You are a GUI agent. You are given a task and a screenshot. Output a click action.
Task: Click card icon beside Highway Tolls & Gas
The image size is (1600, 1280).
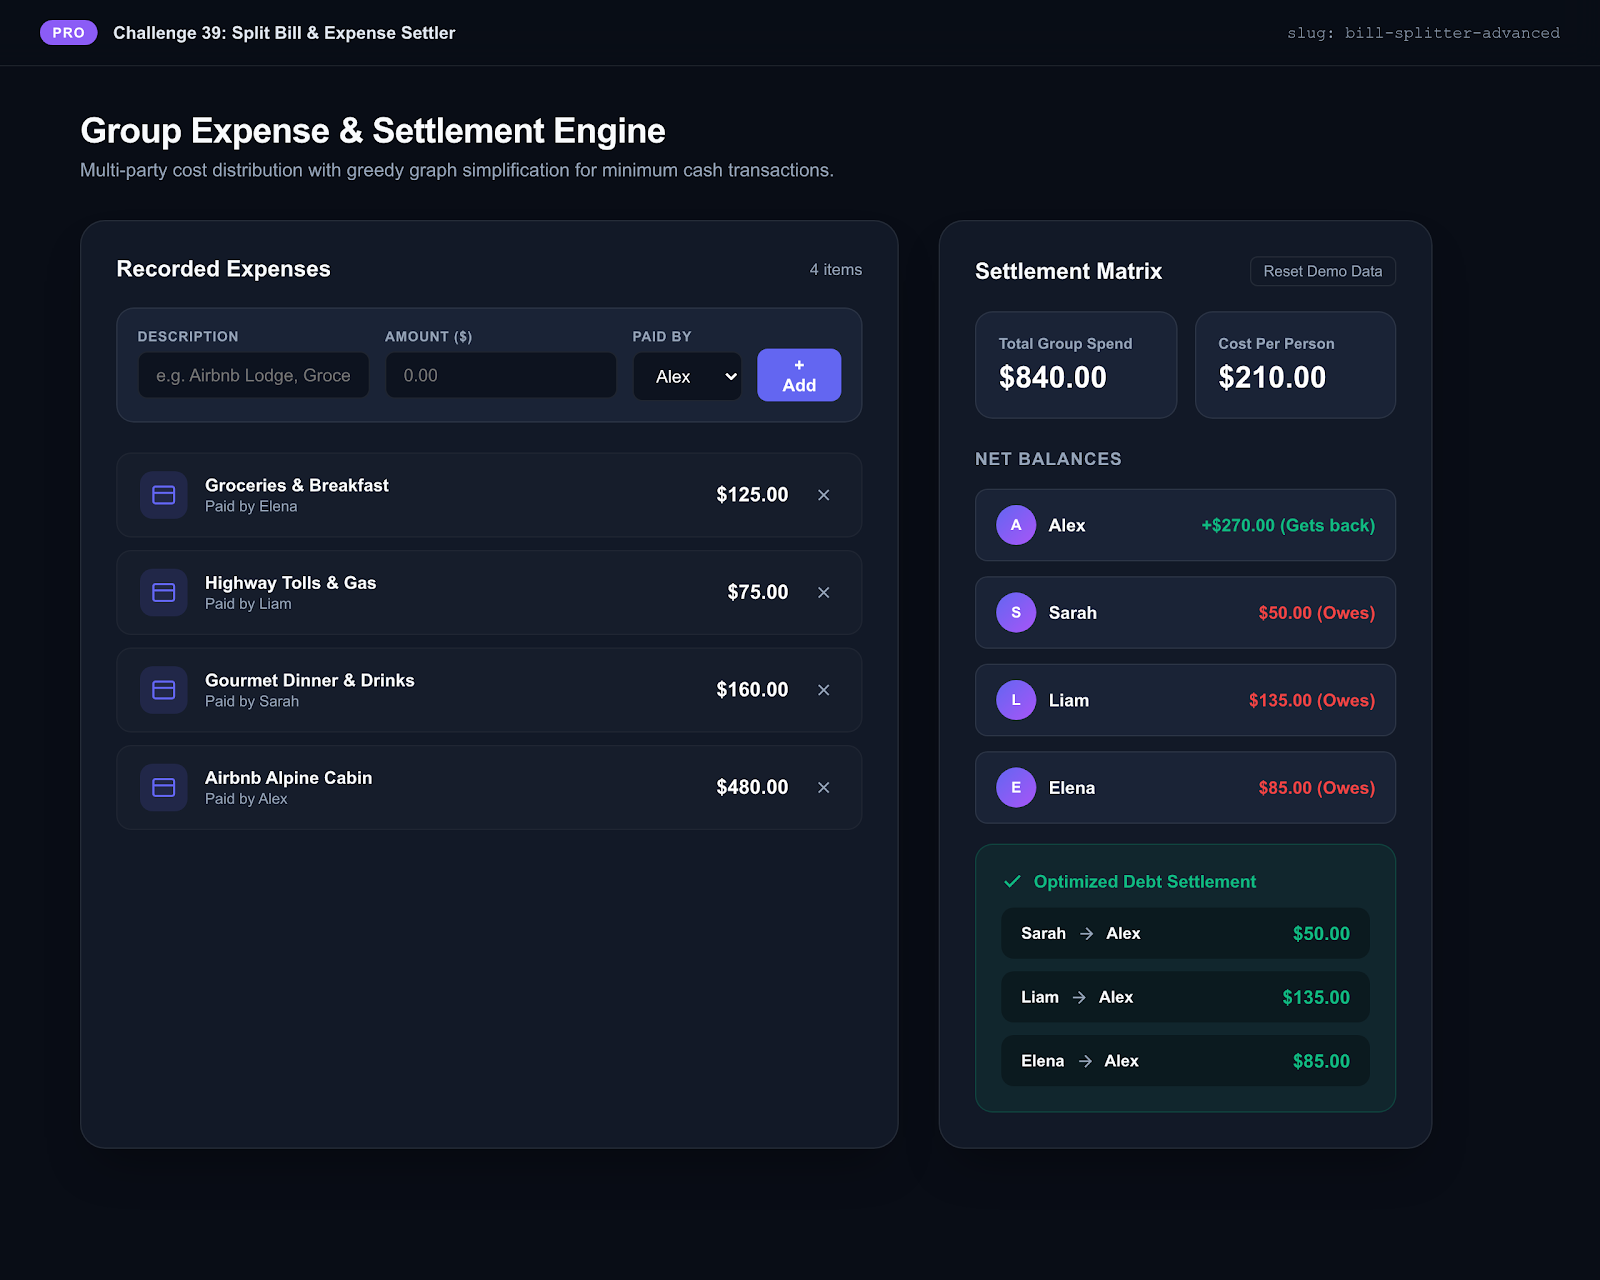[164, 593]
